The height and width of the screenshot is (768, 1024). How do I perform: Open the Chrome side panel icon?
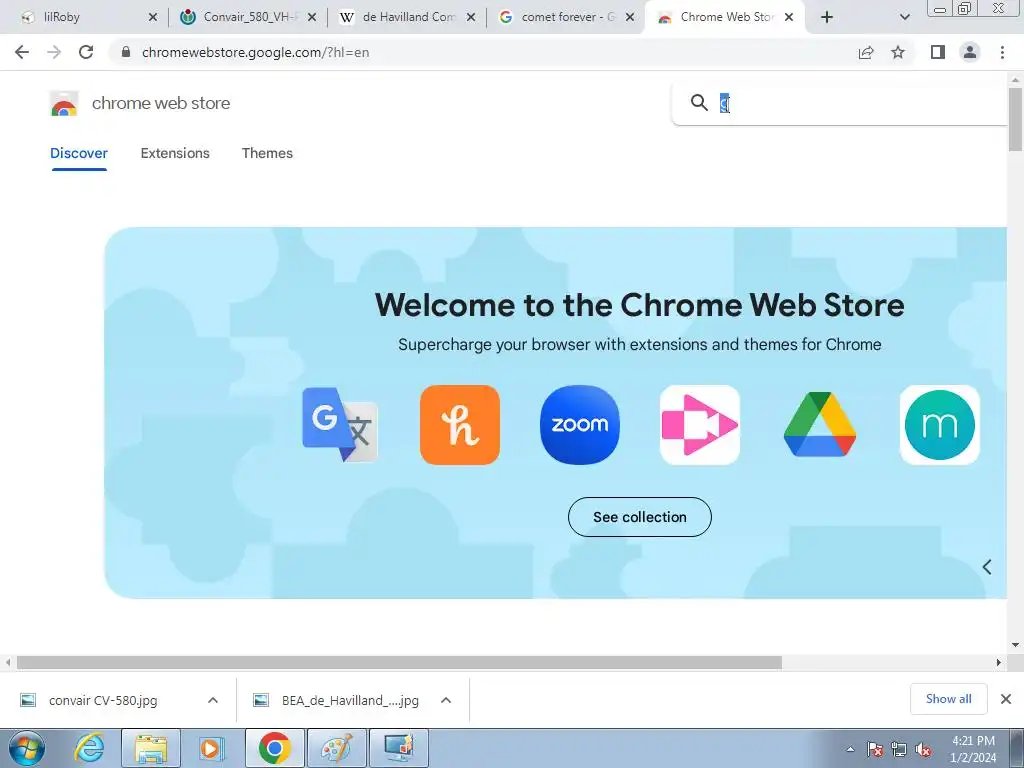tap(938, 52)
